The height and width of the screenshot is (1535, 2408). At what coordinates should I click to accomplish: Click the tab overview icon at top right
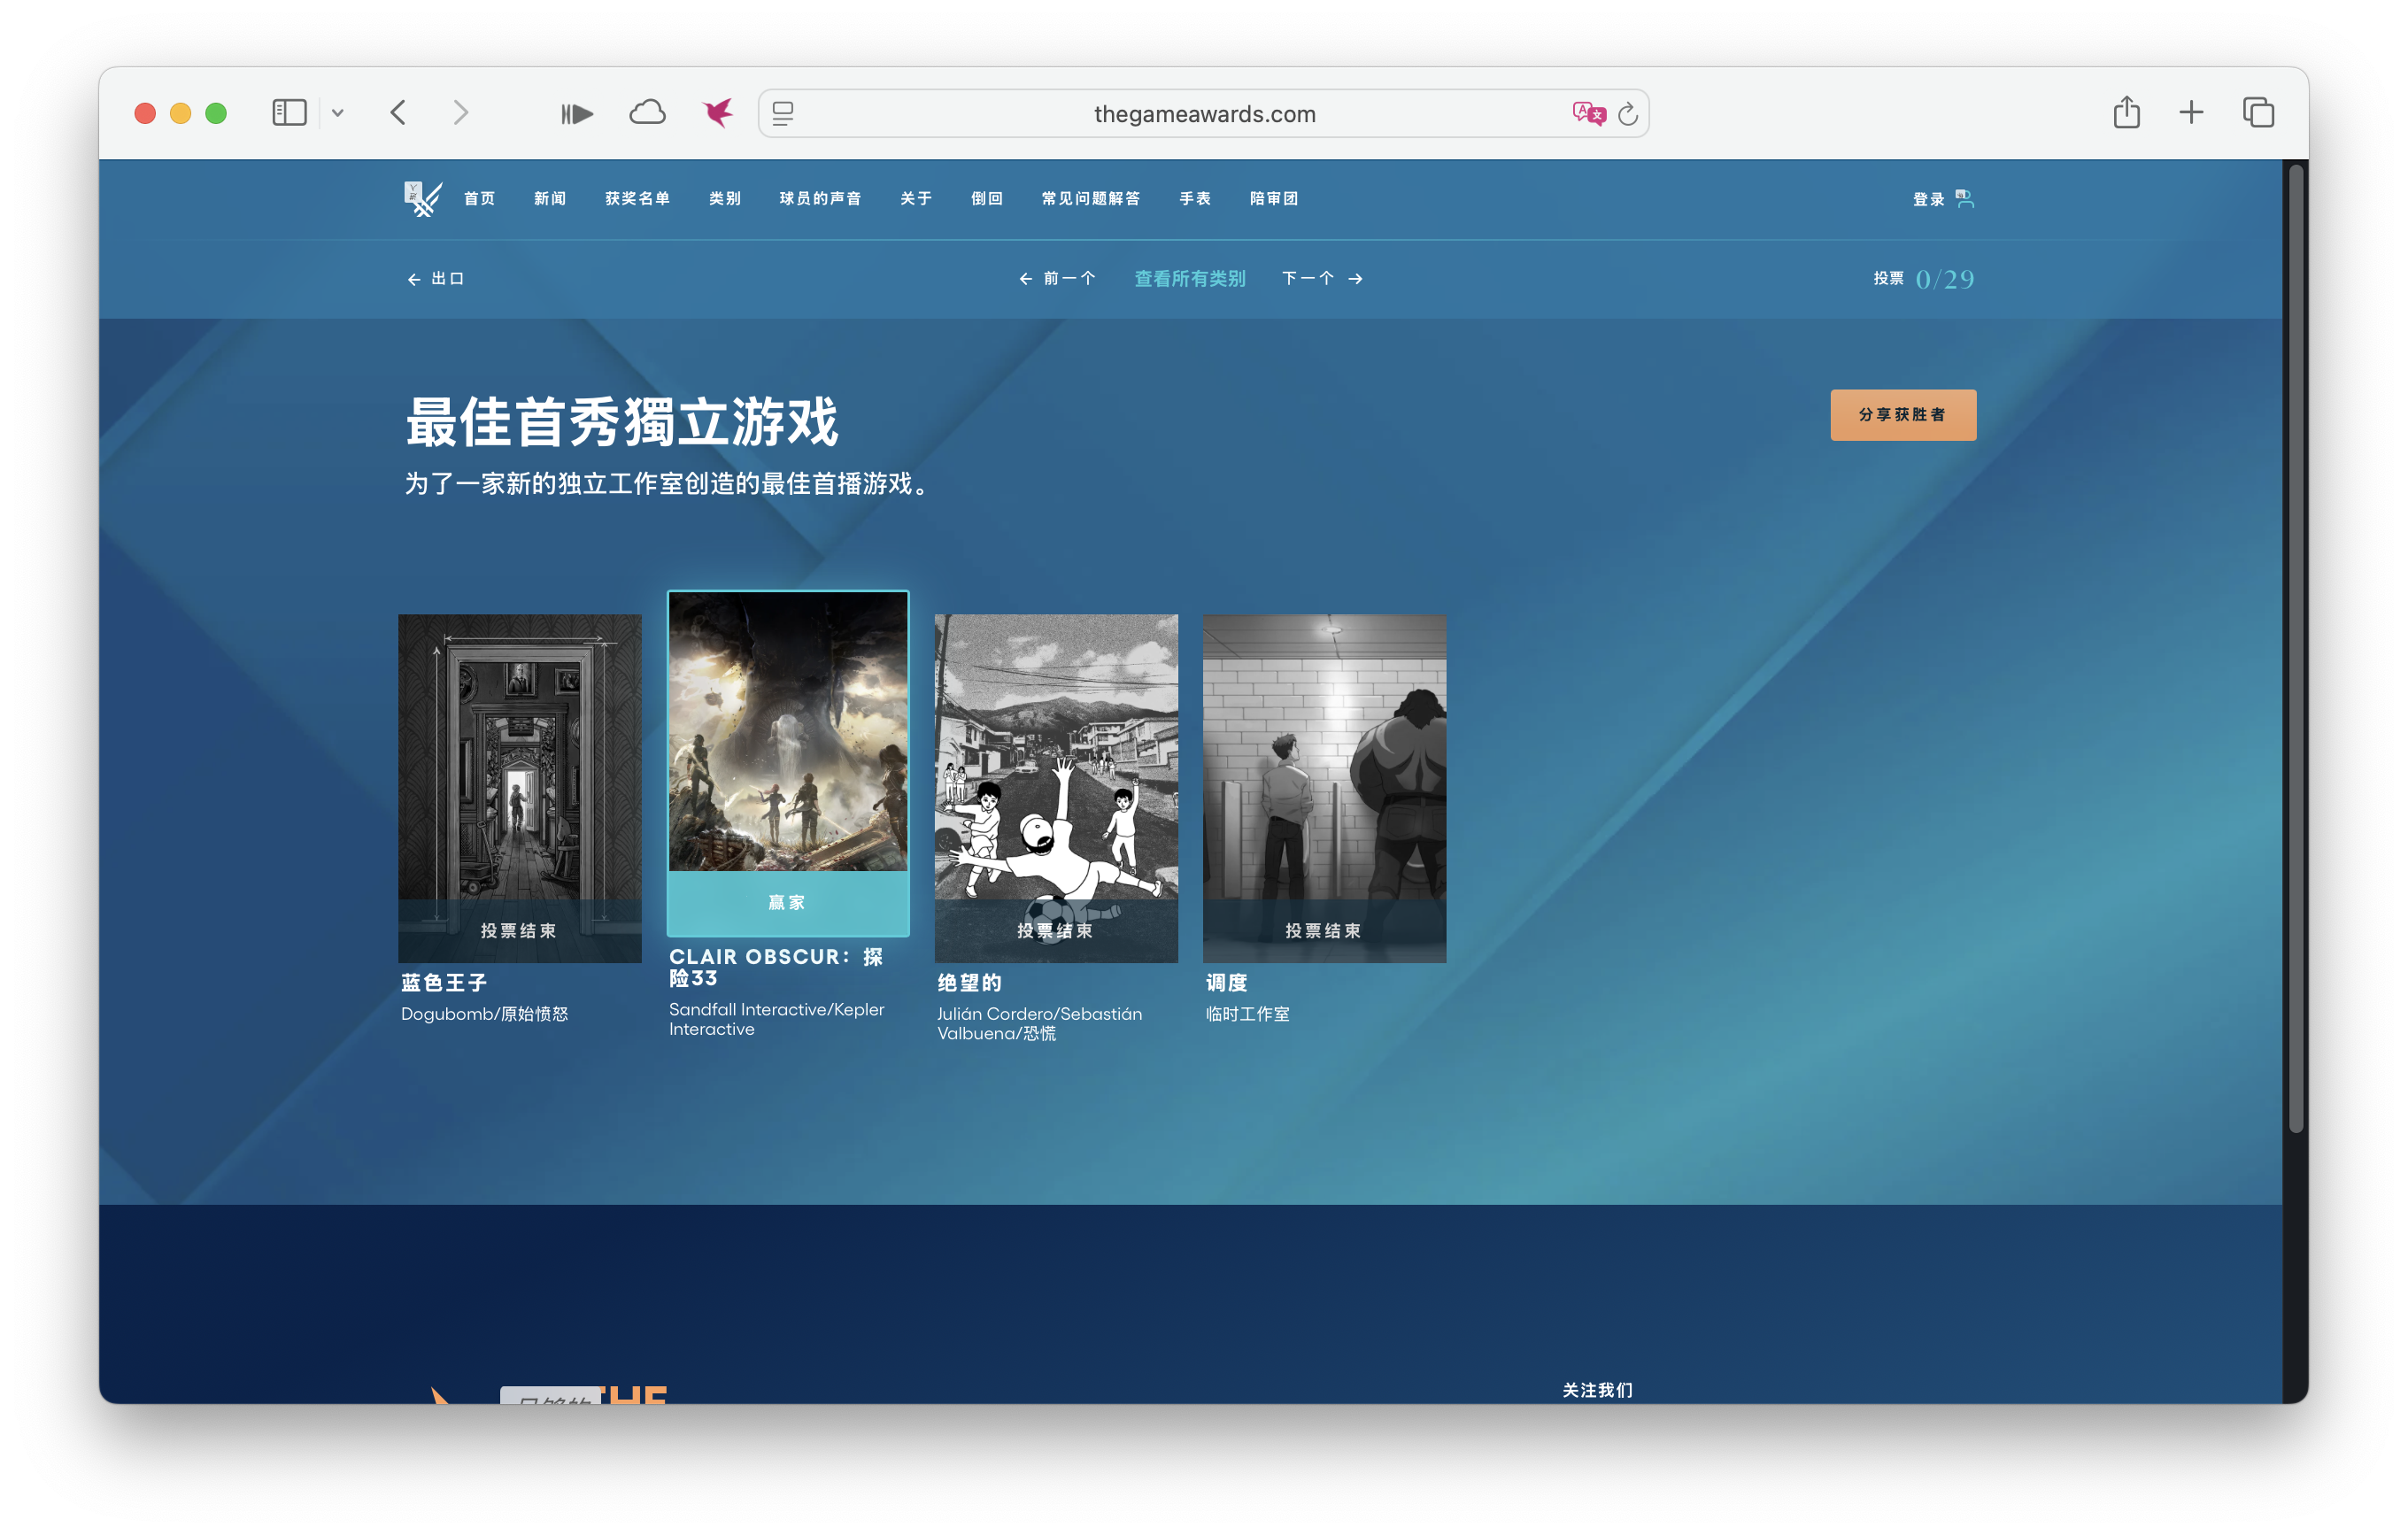2257,112
